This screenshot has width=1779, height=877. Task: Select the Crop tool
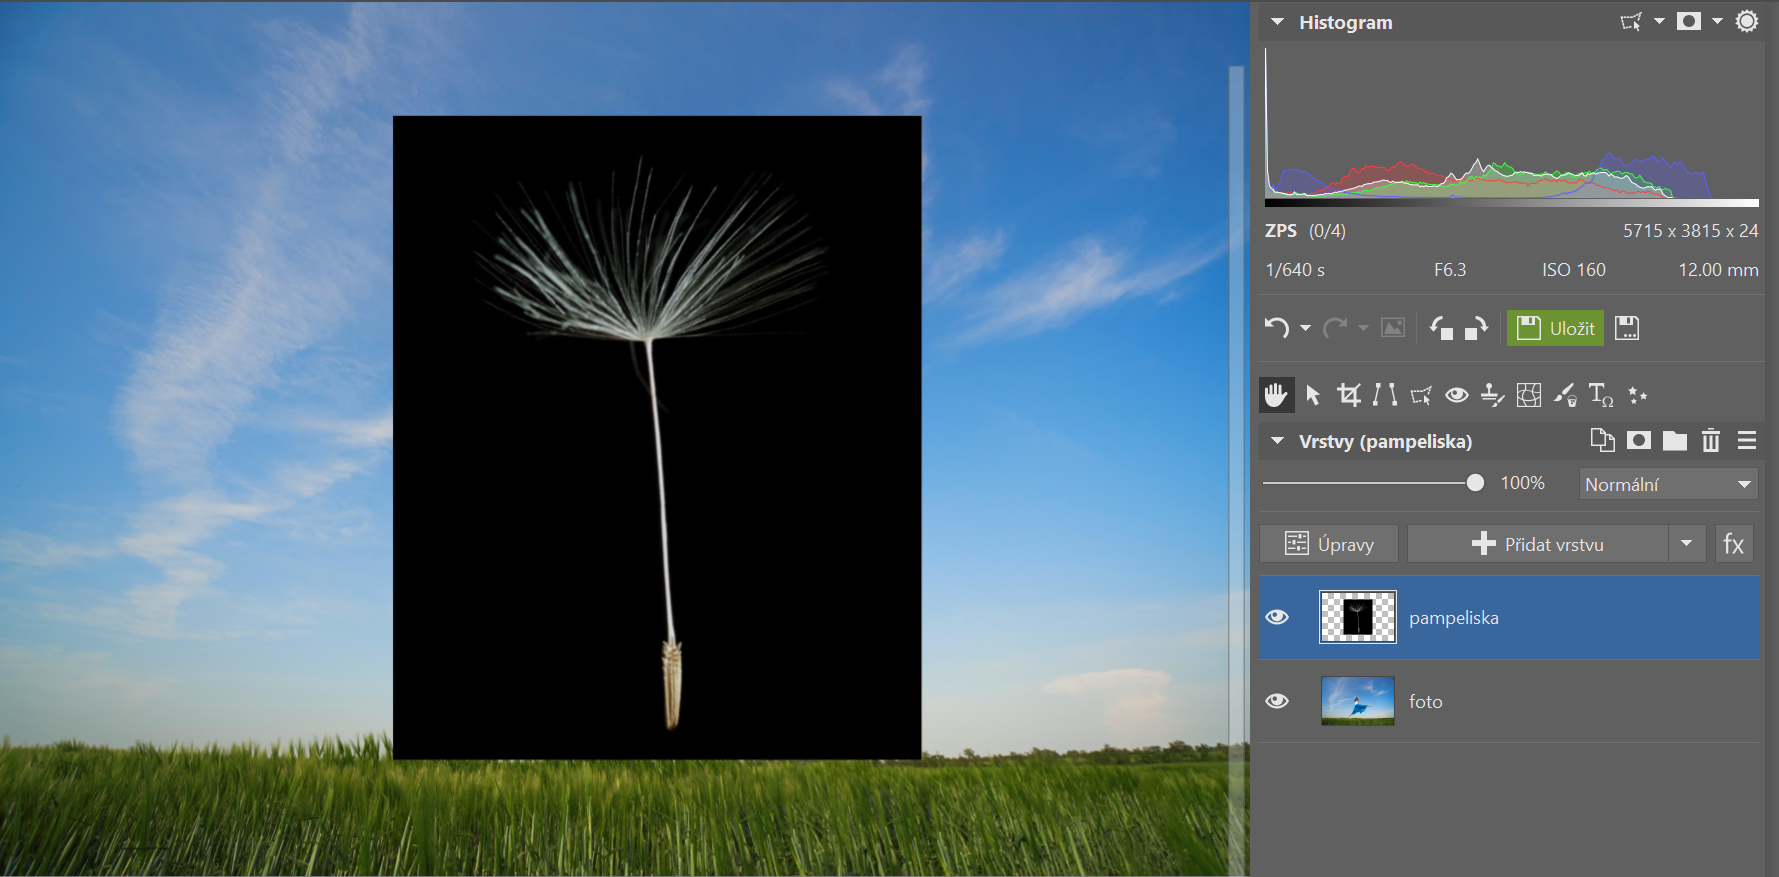[x=1349, y=395]
